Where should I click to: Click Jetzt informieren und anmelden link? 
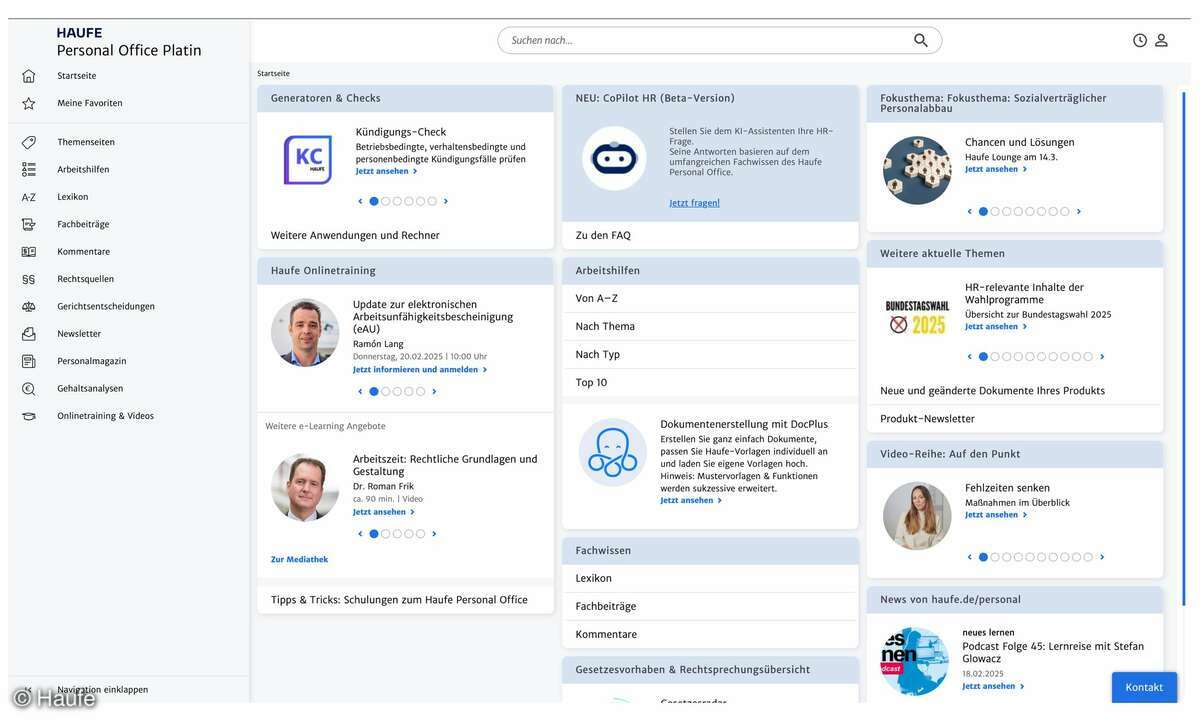click(x=420, y=370)
